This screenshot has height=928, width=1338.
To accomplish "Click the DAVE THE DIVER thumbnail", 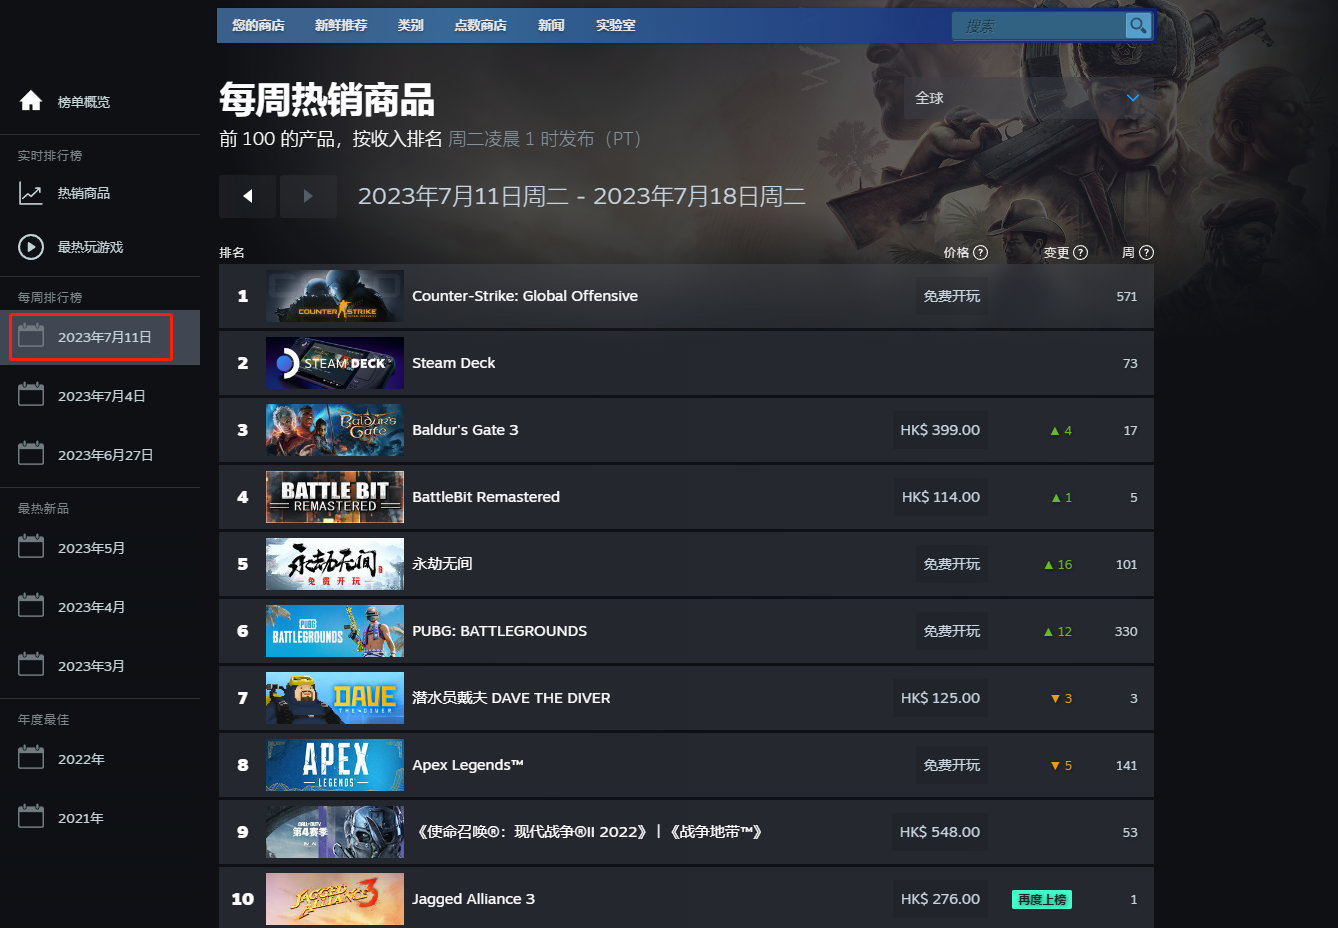I will pos(335,698).
